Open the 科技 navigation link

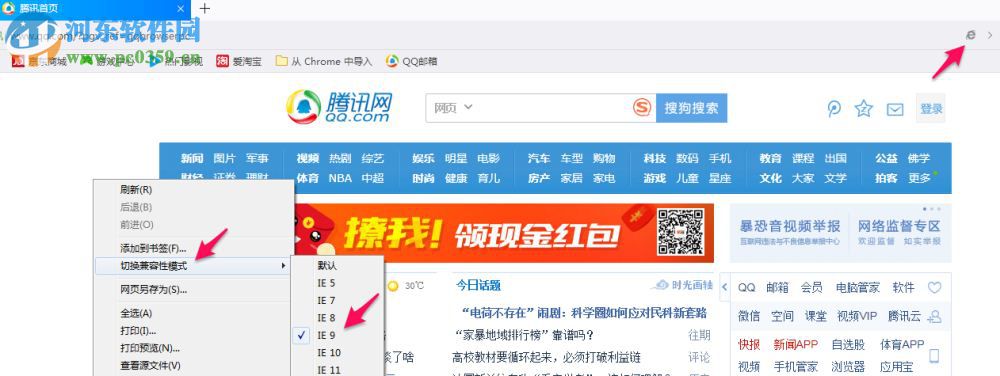coord(655,158)
